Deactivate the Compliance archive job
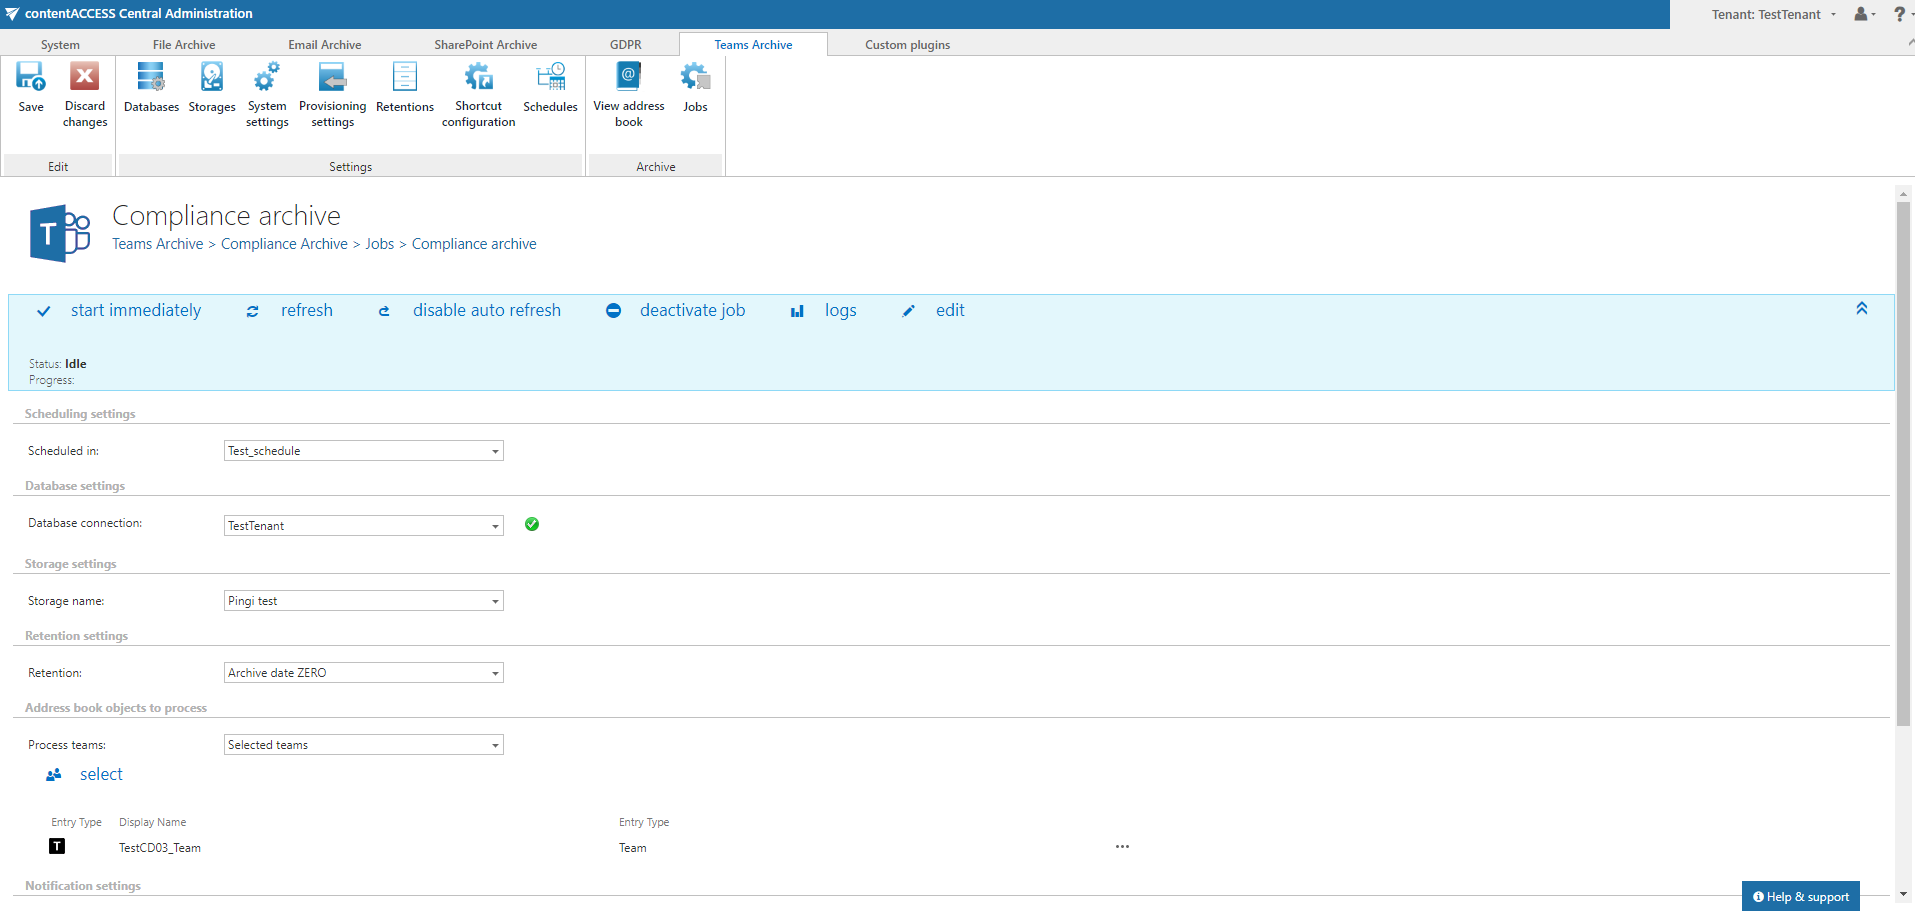Image resolution: width=1915 pixels, height=911 pixels. click(x=692, y=310)
